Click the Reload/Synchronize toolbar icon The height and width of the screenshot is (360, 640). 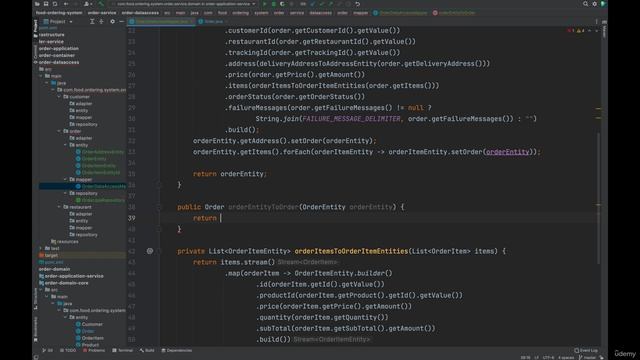point(55,4)
